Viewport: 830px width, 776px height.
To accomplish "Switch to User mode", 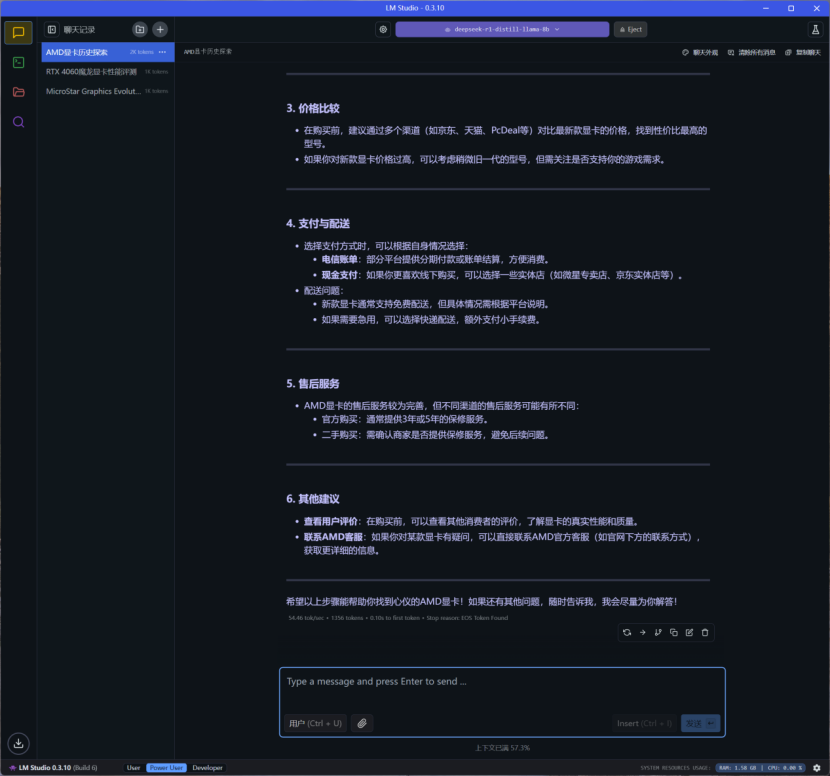I will point(133,768).
